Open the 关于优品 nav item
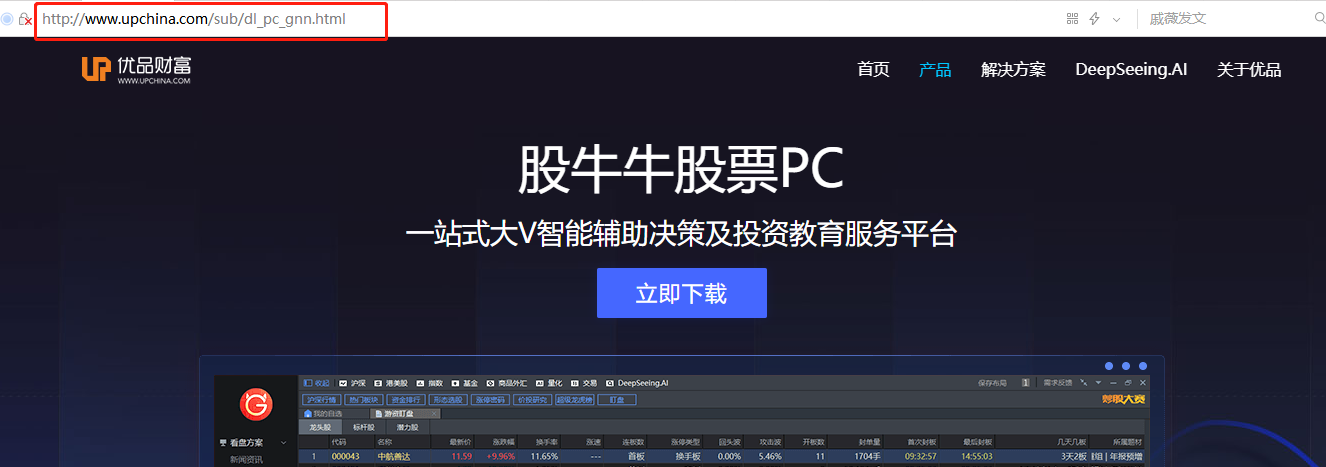This screenshot has height=467, width=1326. click(1249, 70)
